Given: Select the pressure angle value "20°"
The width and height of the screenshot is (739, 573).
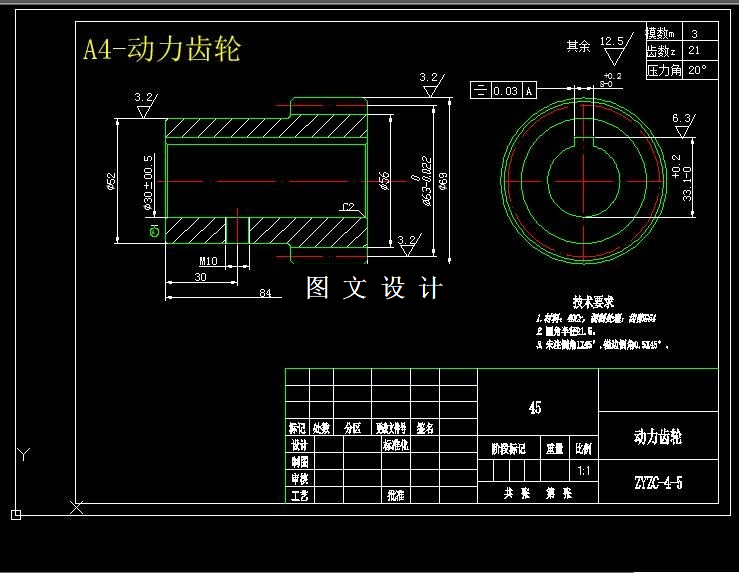Looking at the screenshot, I should point(697,70).
